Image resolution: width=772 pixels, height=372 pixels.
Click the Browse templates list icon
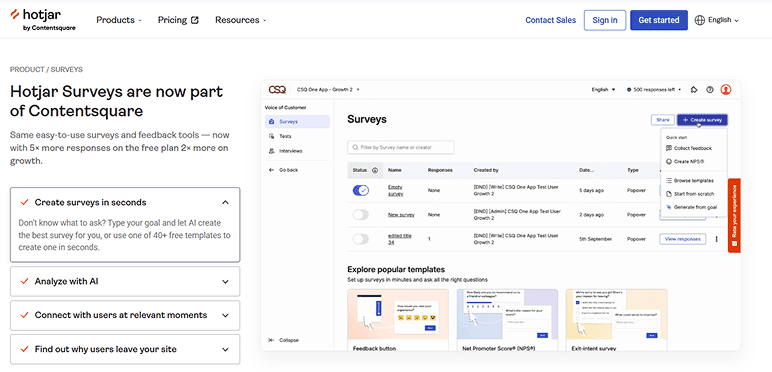[669, 181]
